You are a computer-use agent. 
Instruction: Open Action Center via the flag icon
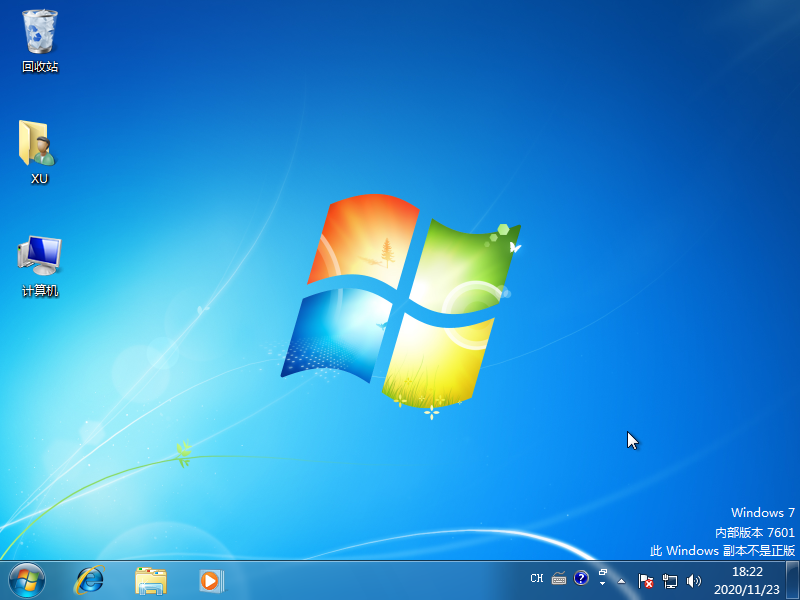[x=645, y=580]
